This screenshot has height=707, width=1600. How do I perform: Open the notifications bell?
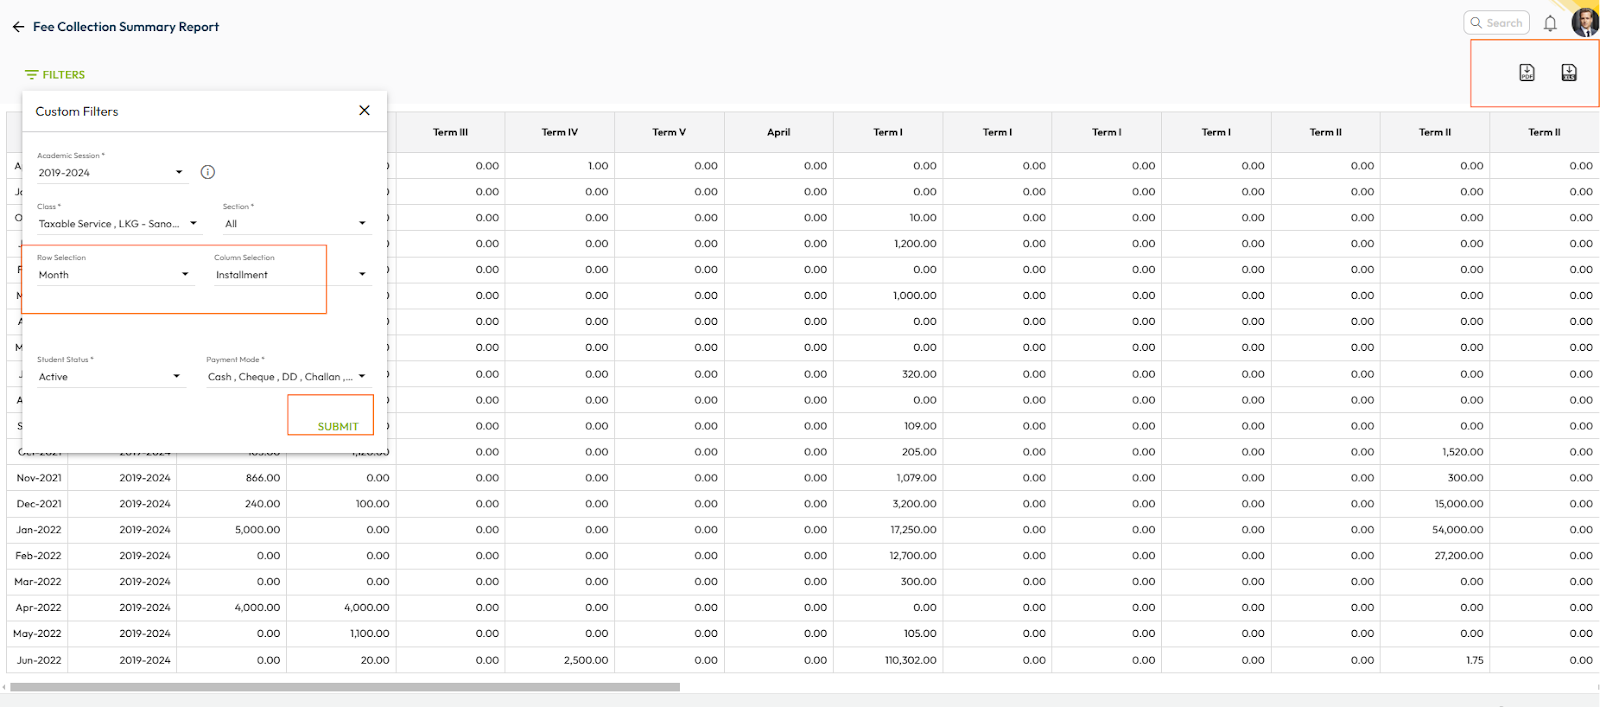point(1550,23)
